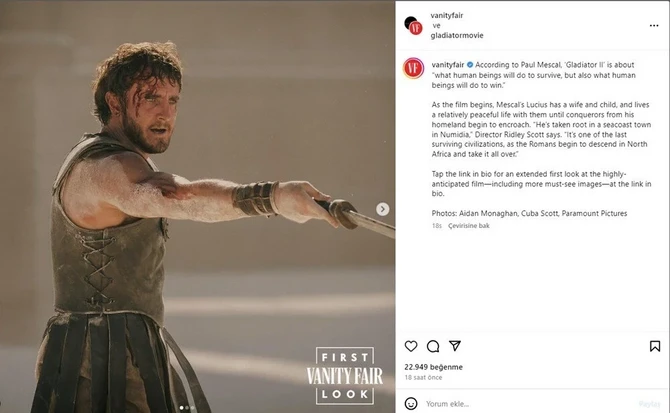Image resolution: width=670 pixels, height=413 pixels.
Task: Click the Vanity Fair avatar beside caption
Action: pyautogui.click(x=413, y=68)
